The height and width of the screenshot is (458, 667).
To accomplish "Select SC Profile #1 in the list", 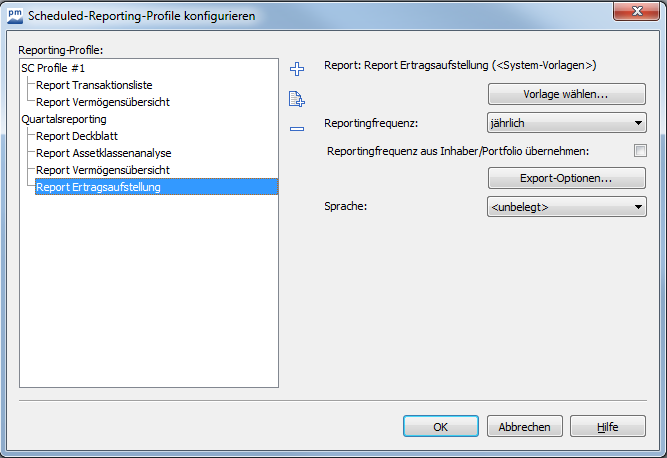I will pyautogui.click(x=54, y=68).
